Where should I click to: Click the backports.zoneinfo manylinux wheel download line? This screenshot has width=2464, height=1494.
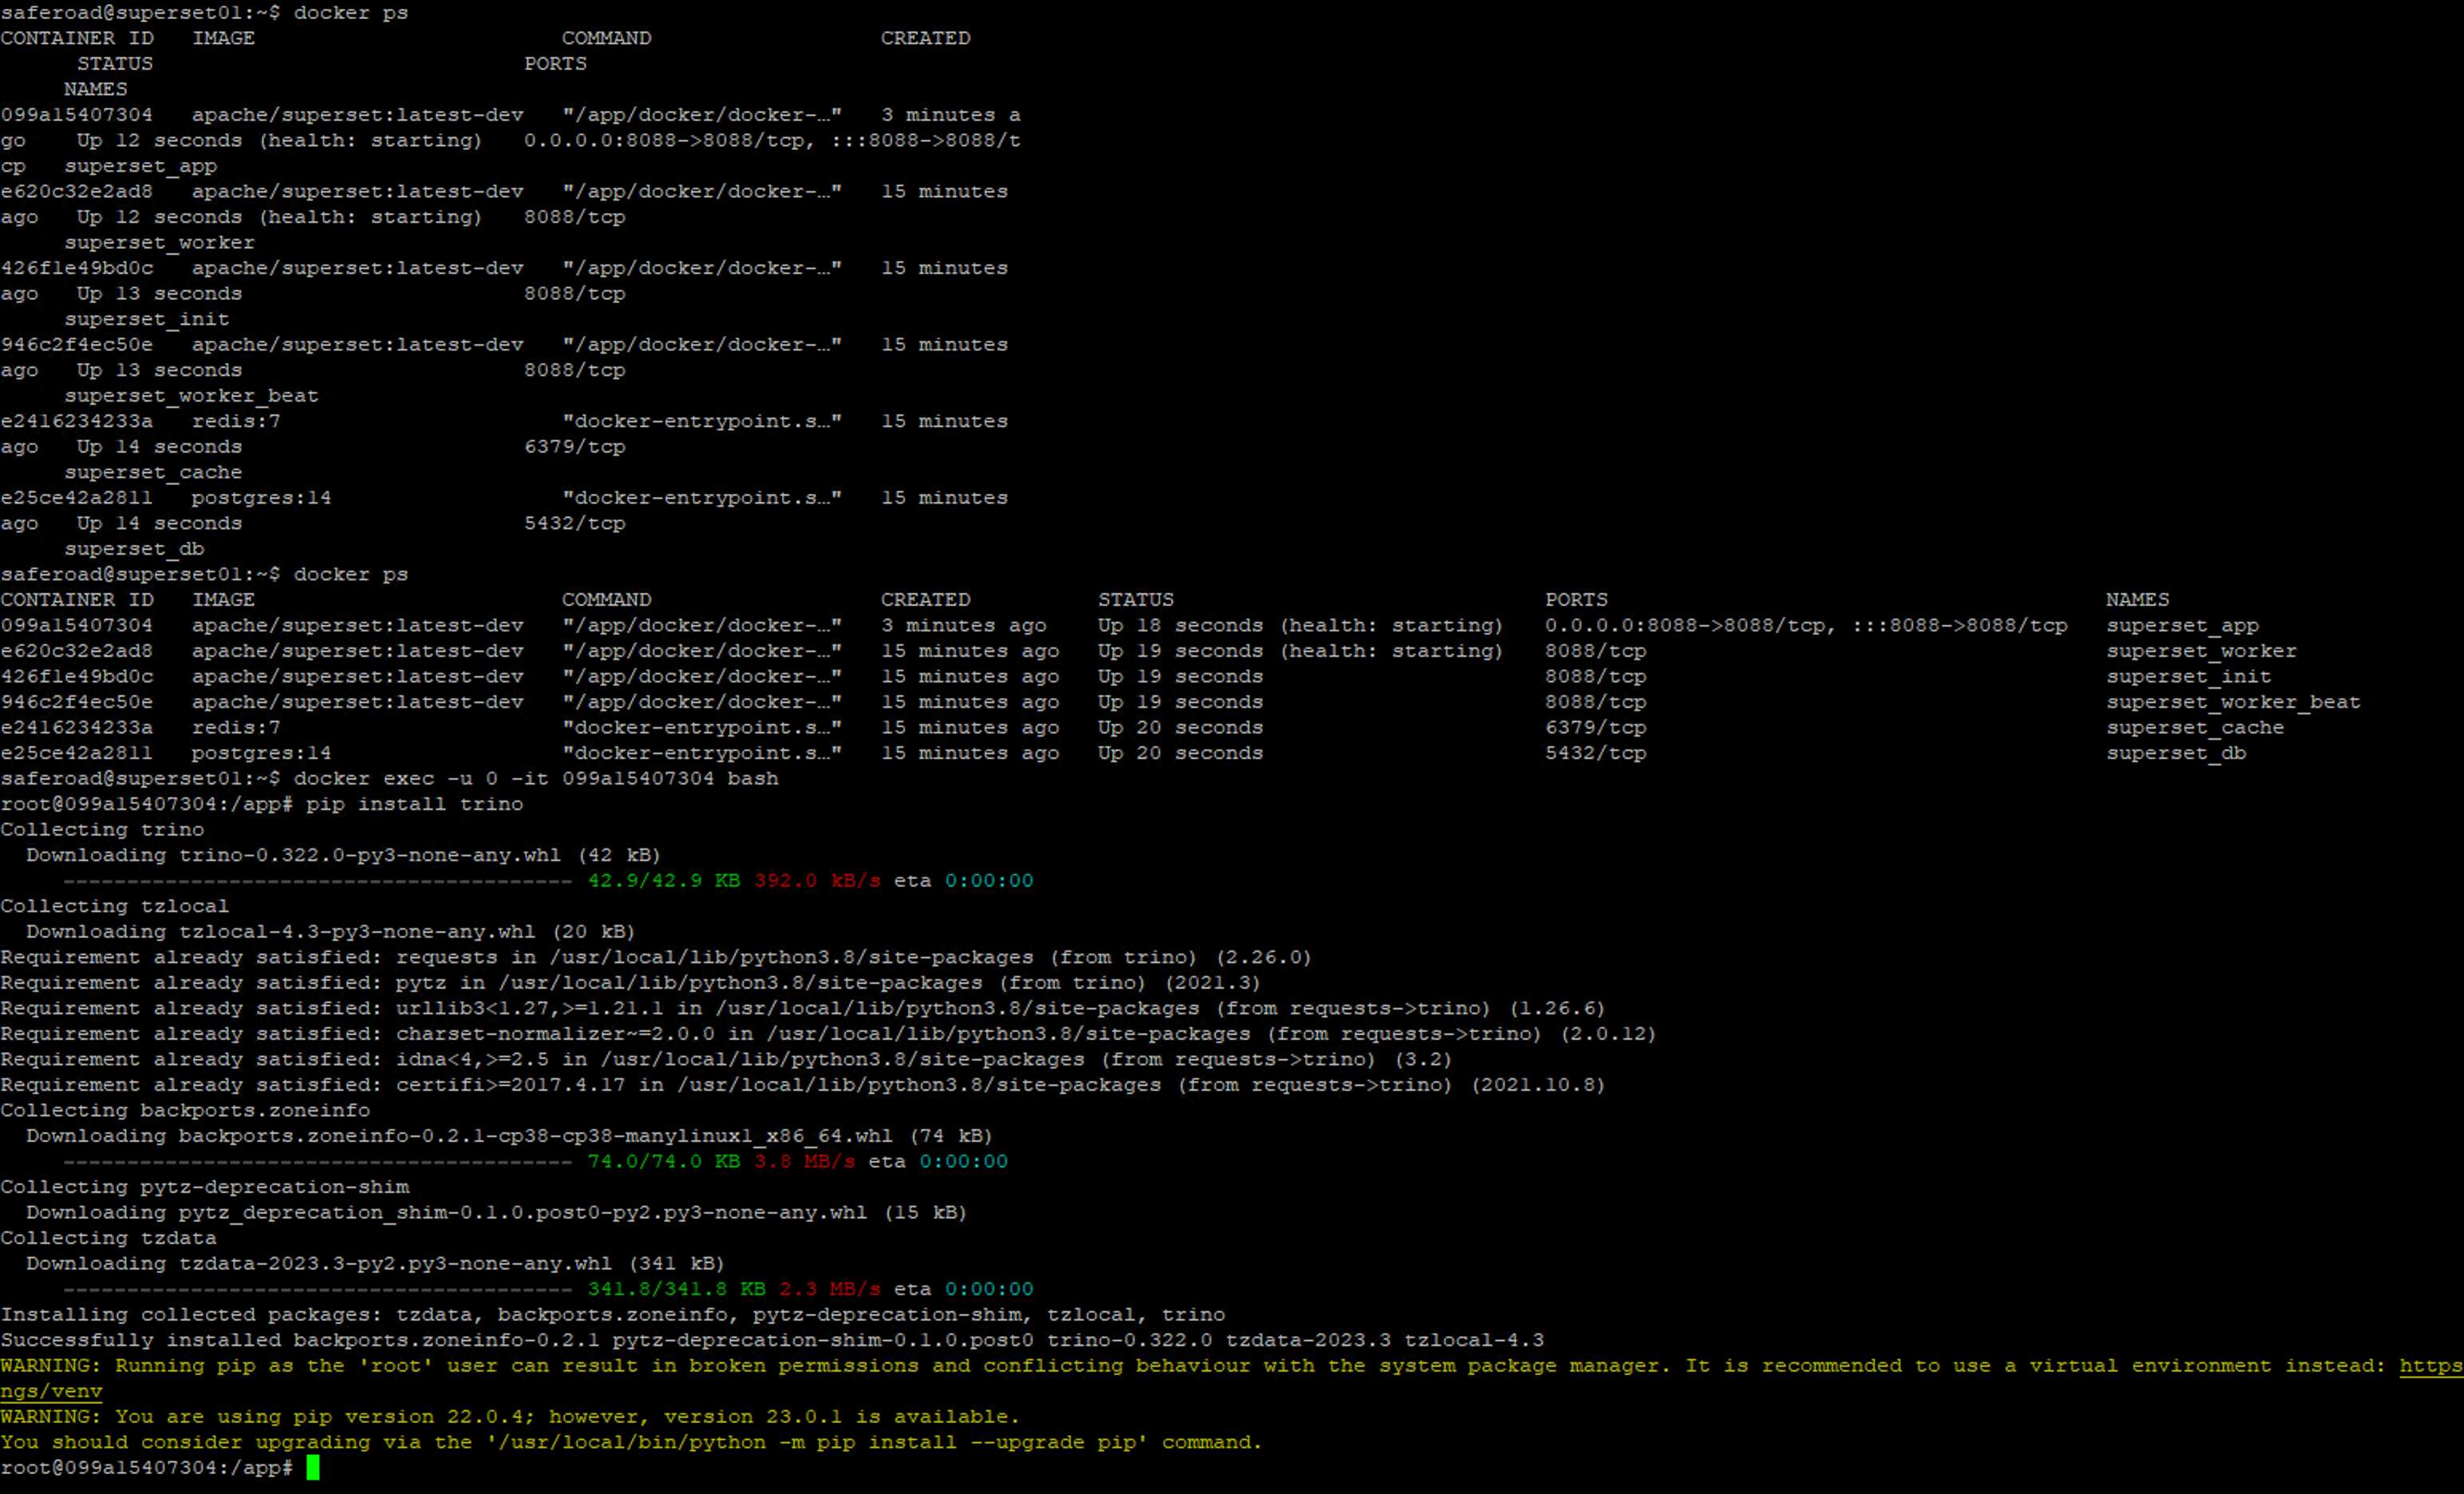[x=509, y=1136]
